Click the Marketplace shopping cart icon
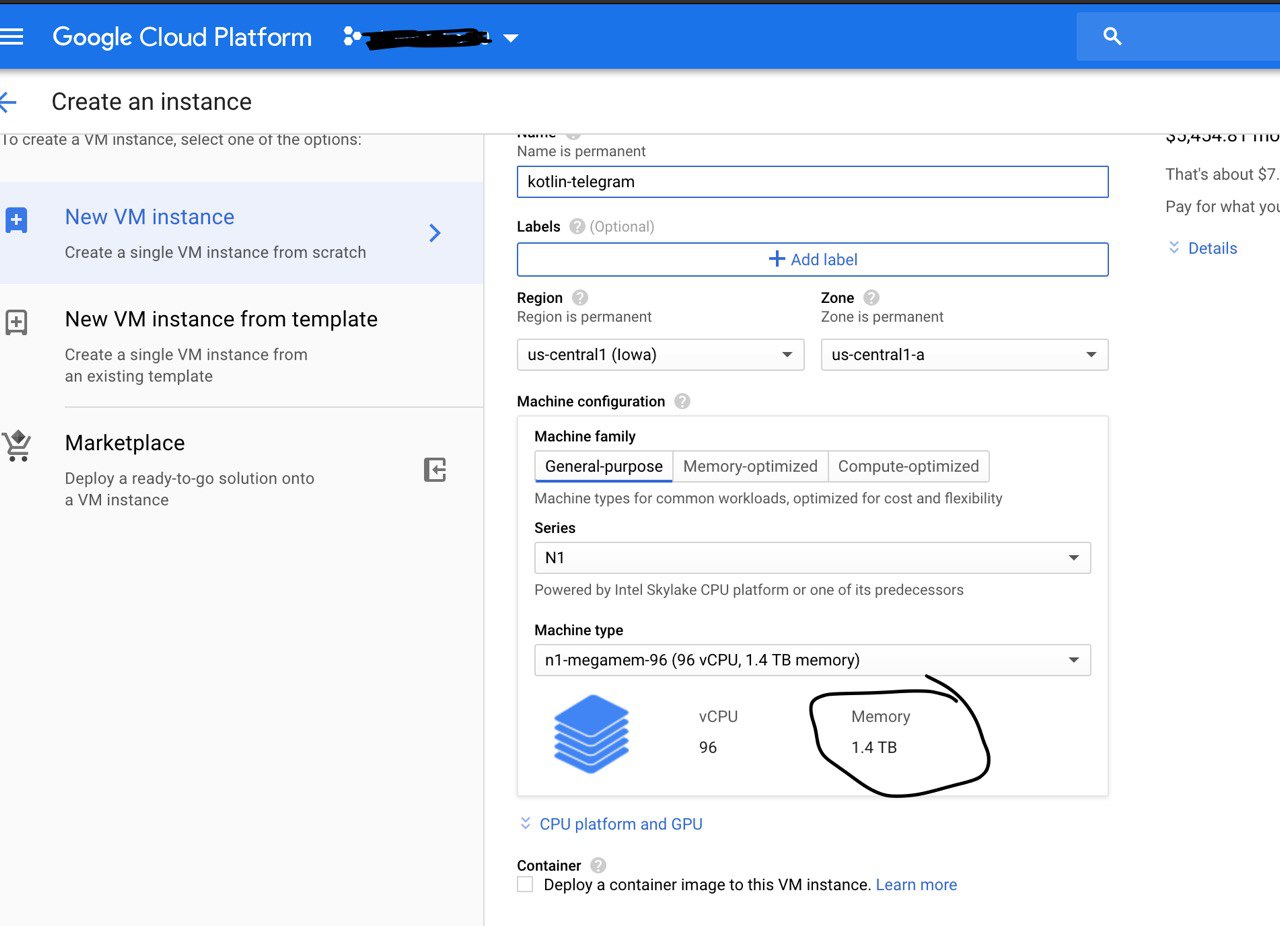This screenshot has height=926, width=1280. (17, 446)
